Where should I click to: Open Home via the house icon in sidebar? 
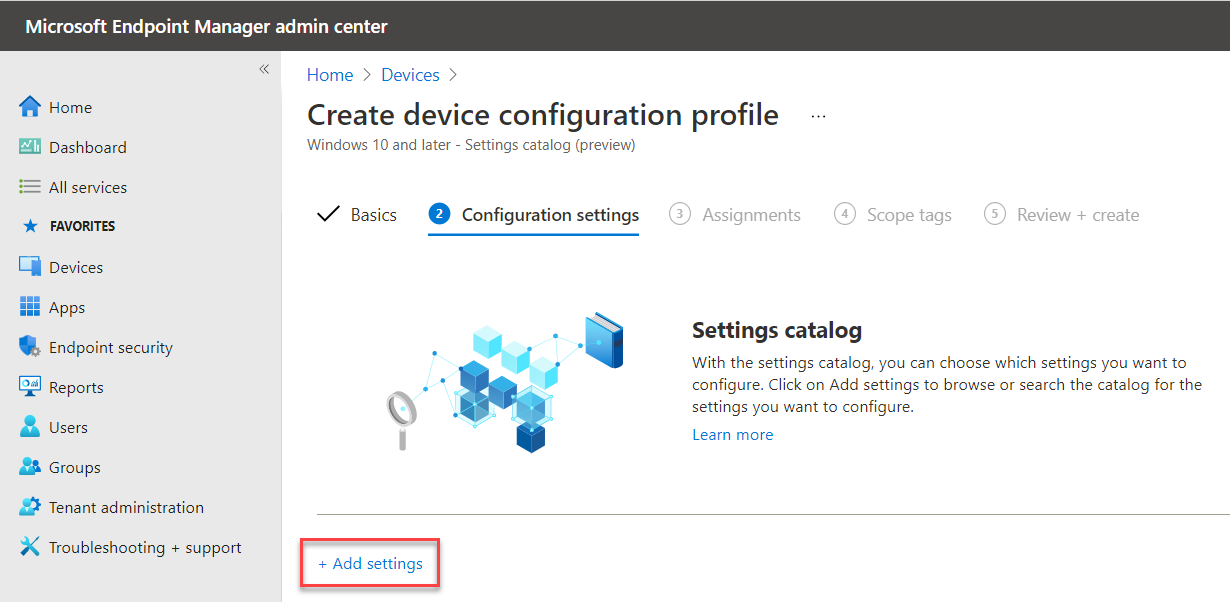30,107
